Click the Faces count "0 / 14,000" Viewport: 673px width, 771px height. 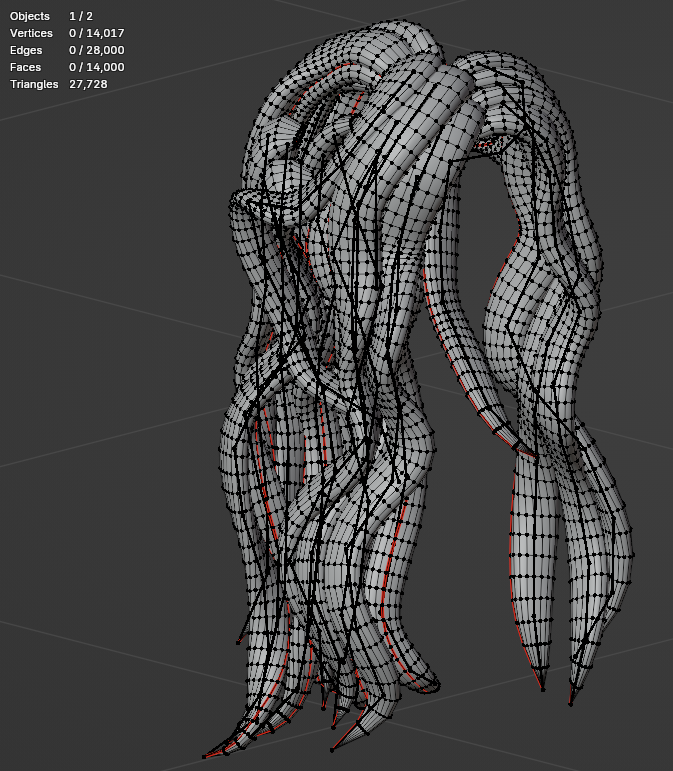pos(97,67)
